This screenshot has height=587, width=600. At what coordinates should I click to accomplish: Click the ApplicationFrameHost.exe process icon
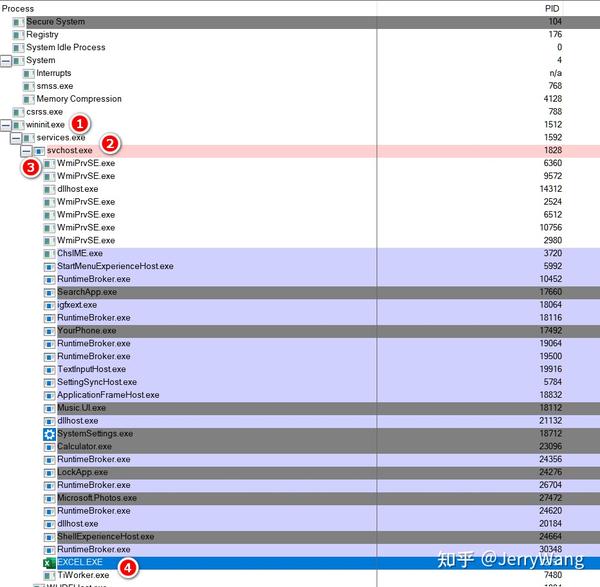(49, 396)
